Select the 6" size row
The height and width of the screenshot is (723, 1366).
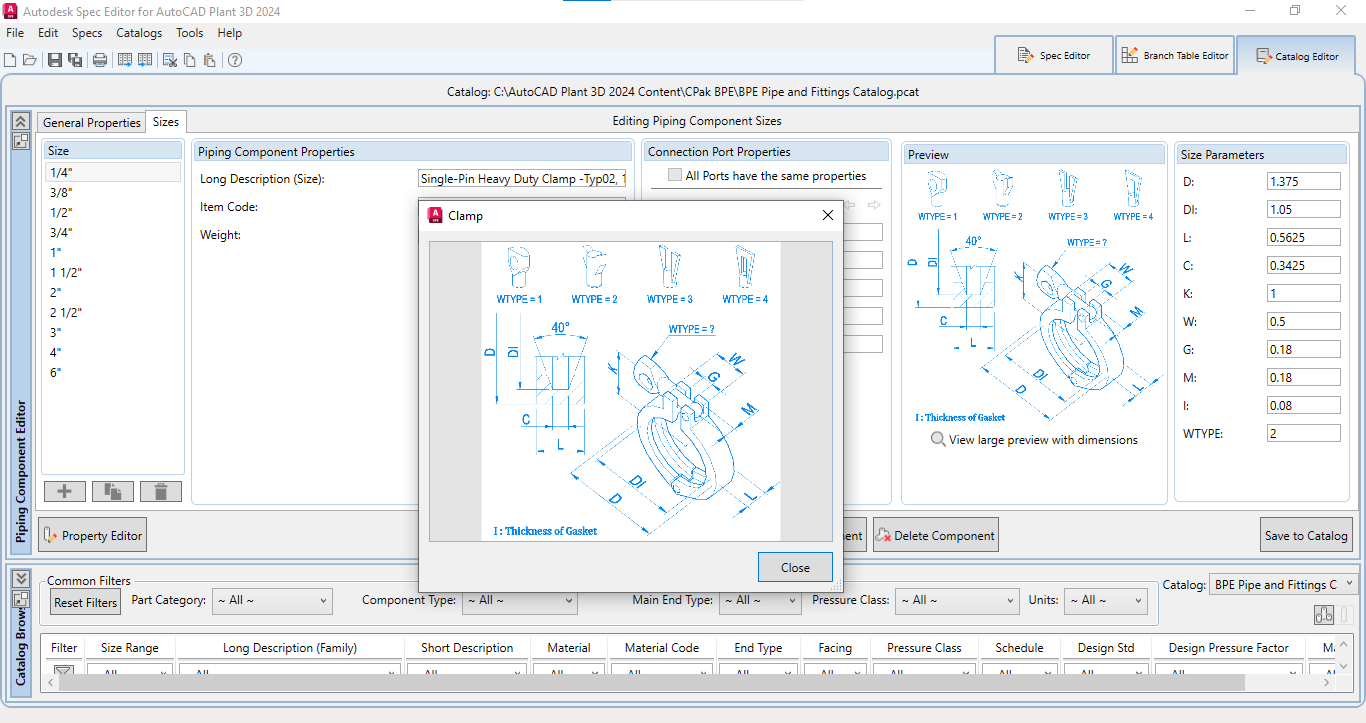coord(113,372)
